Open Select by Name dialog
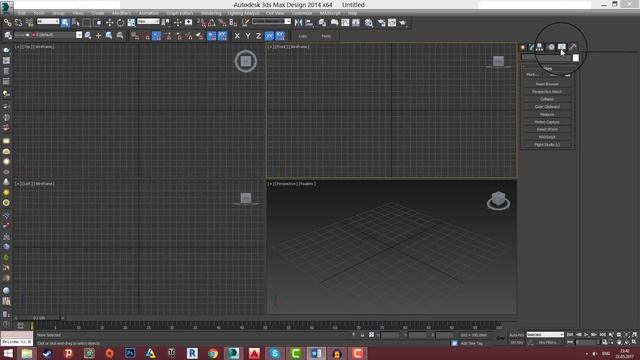Screen dimensions: 640x360 tap(76, 22)
